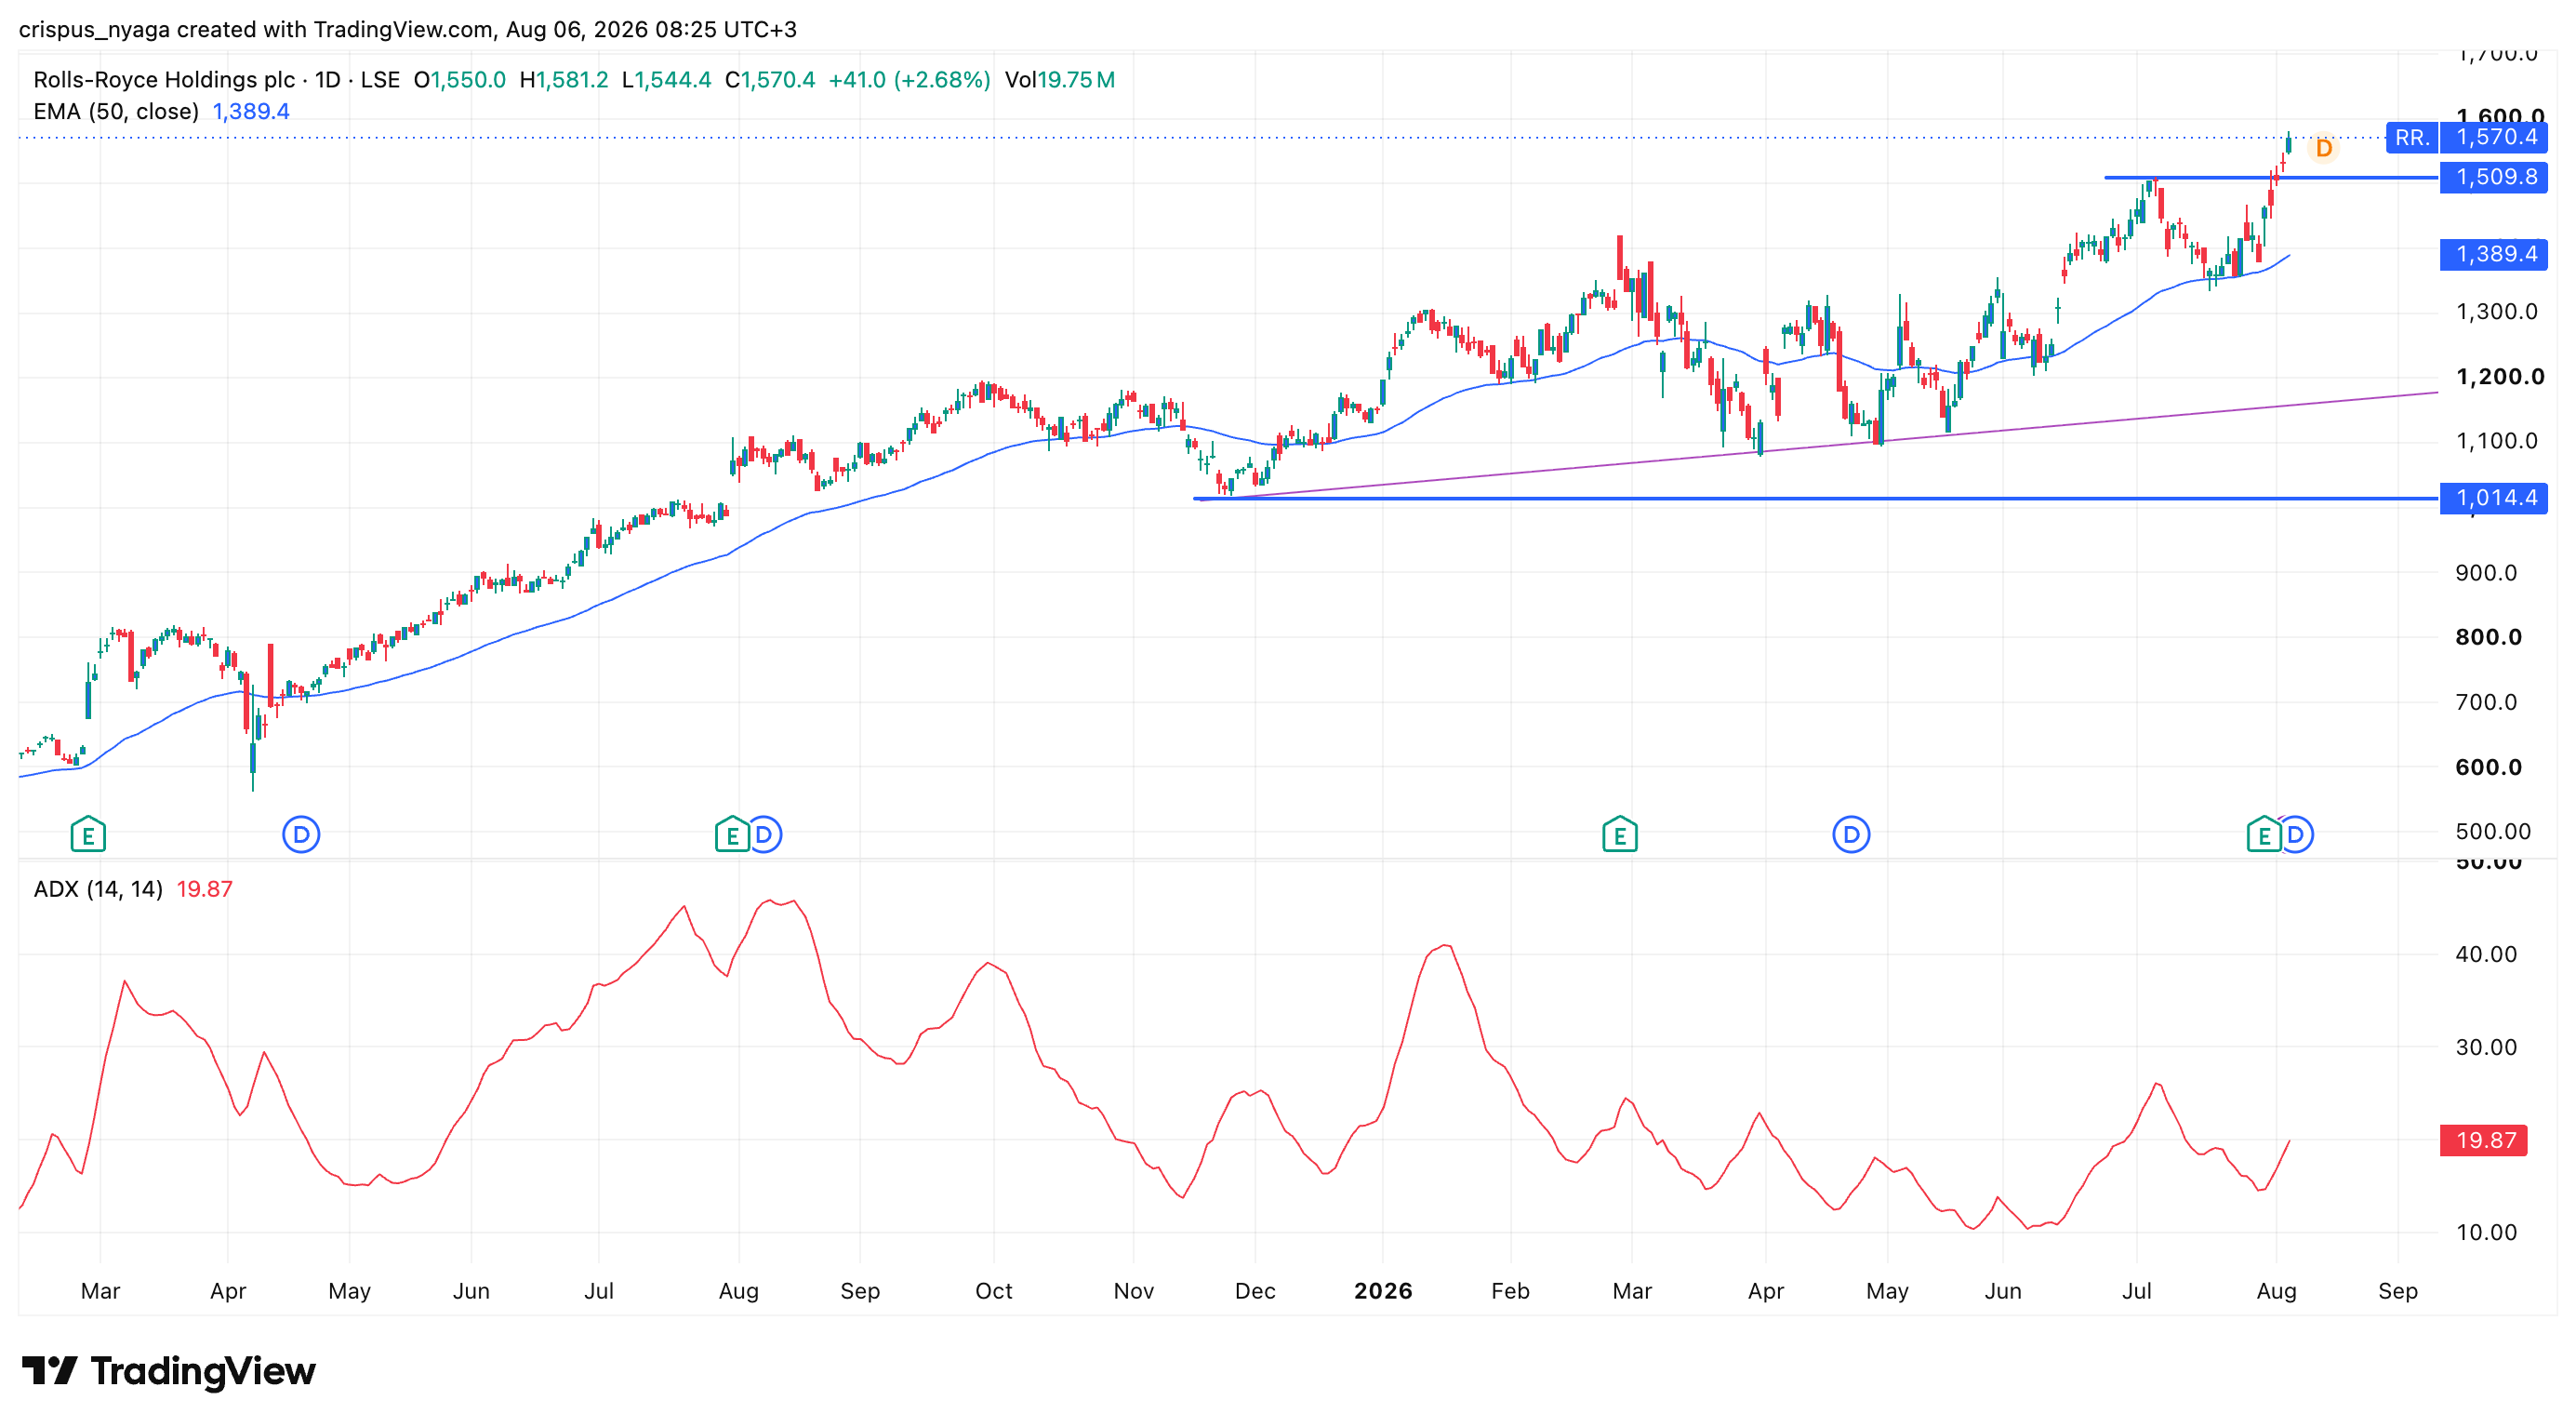Click the earnings E marker below March 2025
Screen dimensions: 2576x1427
88,834
